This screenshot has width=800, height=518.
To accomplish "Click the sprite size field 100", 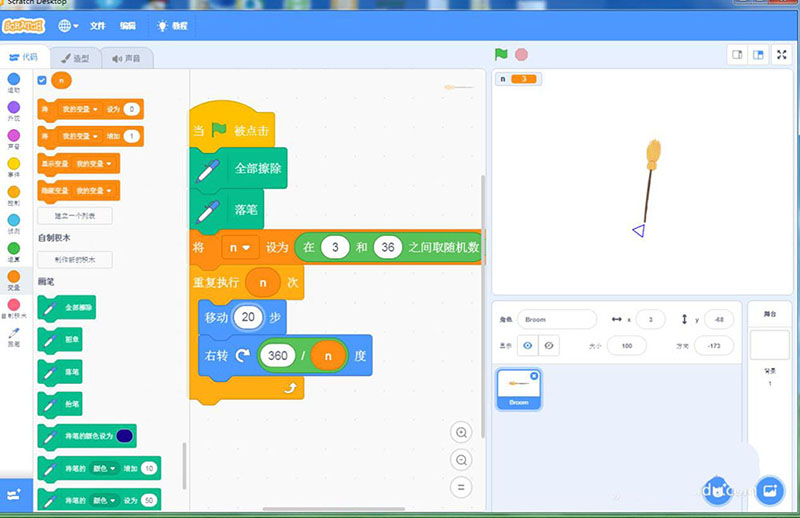I will coord(627,346).
